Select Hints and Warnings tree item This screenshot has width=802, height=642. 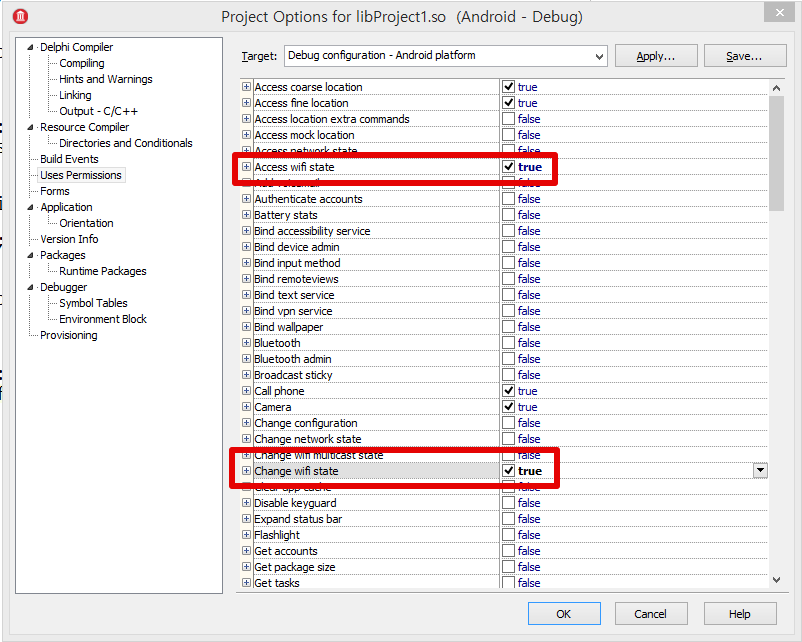tap(106, 79)
